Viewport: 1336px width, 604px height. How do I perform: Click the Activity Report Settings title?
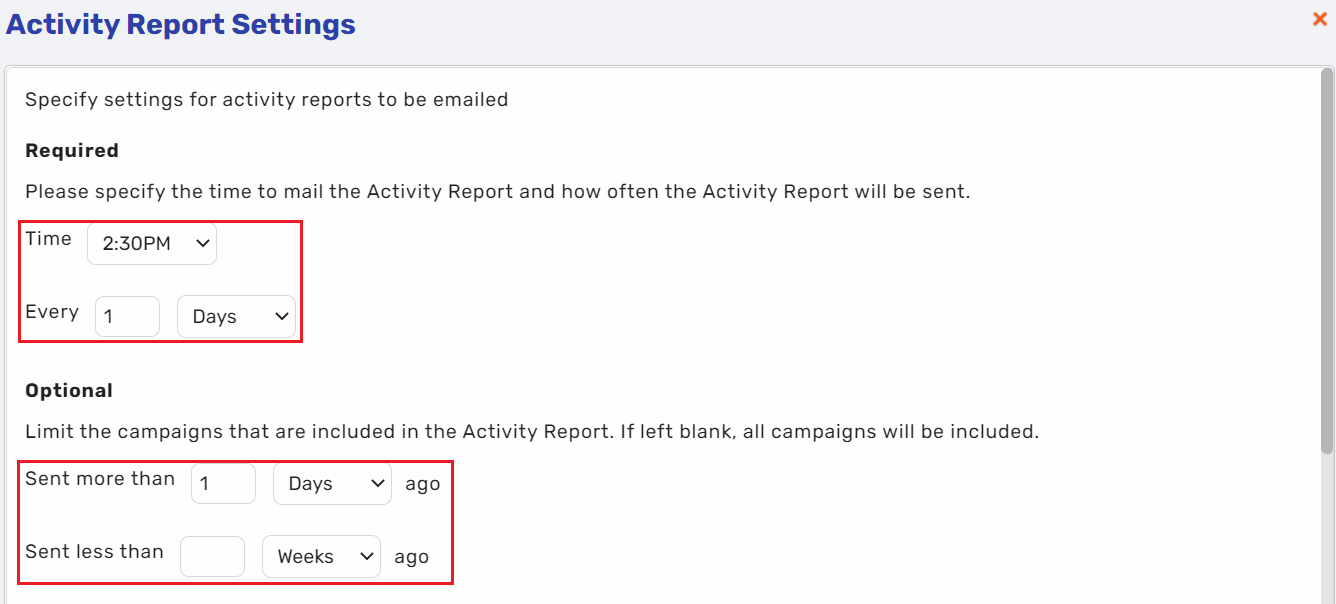[x=181, y=24]
